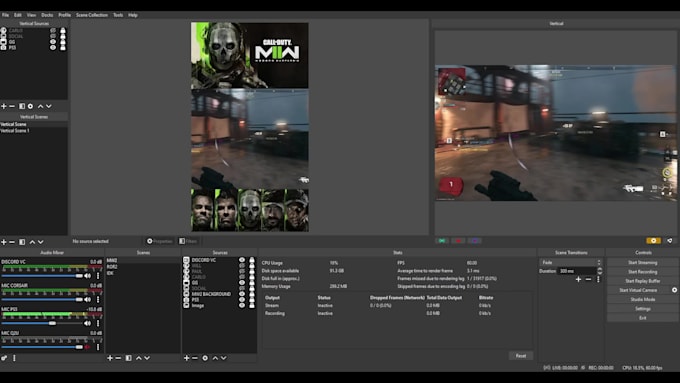680x383 pixels.
Task: Open source properties gear in Sources dock
Action: pyautogui.click(x=205, y=358)
